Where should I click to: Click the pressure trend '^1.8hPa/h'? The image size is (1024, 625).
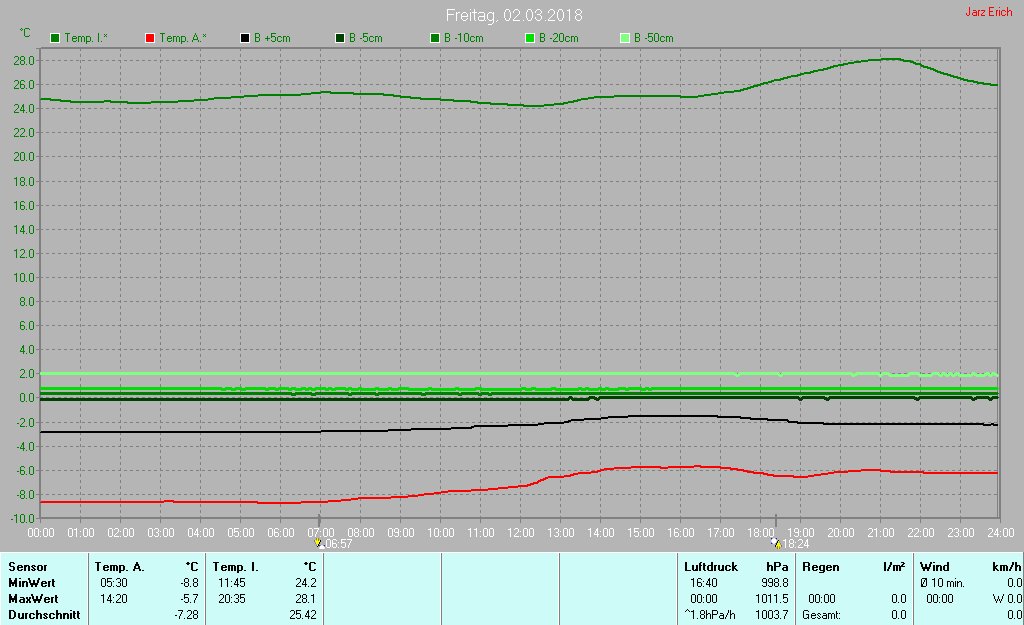[710, 615]
